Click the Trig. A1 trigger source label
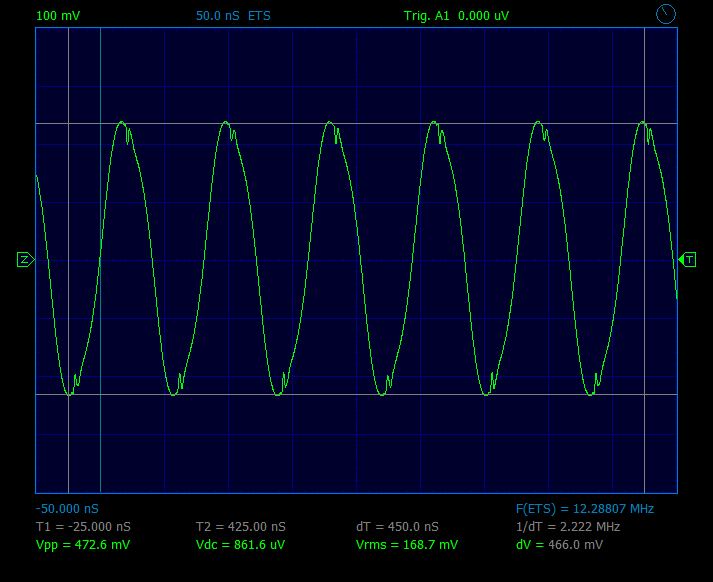The width and height of the screenshot is (713, 582). click(426, 16)
